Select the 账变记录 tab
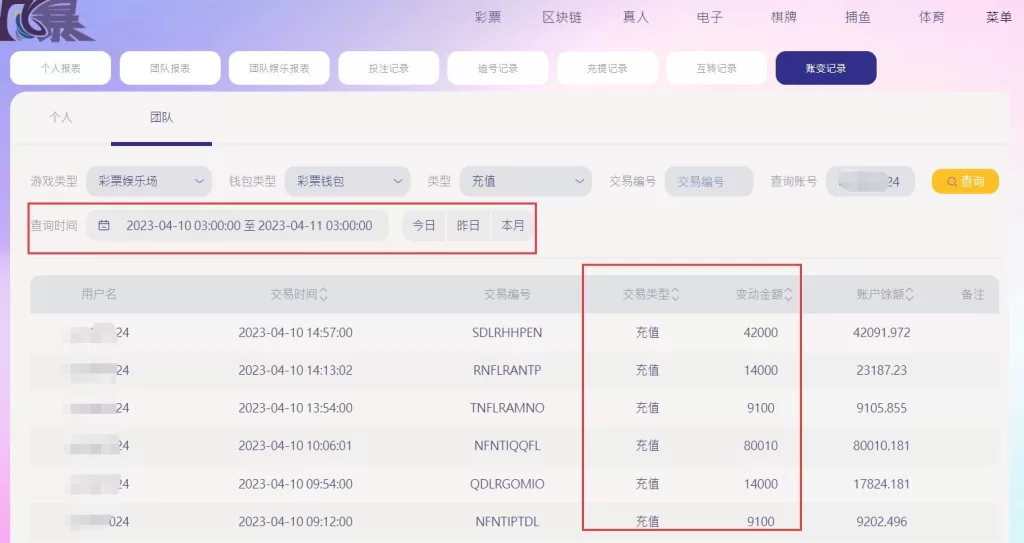This screenshot has height=543, width=1024. pos(826,68)
